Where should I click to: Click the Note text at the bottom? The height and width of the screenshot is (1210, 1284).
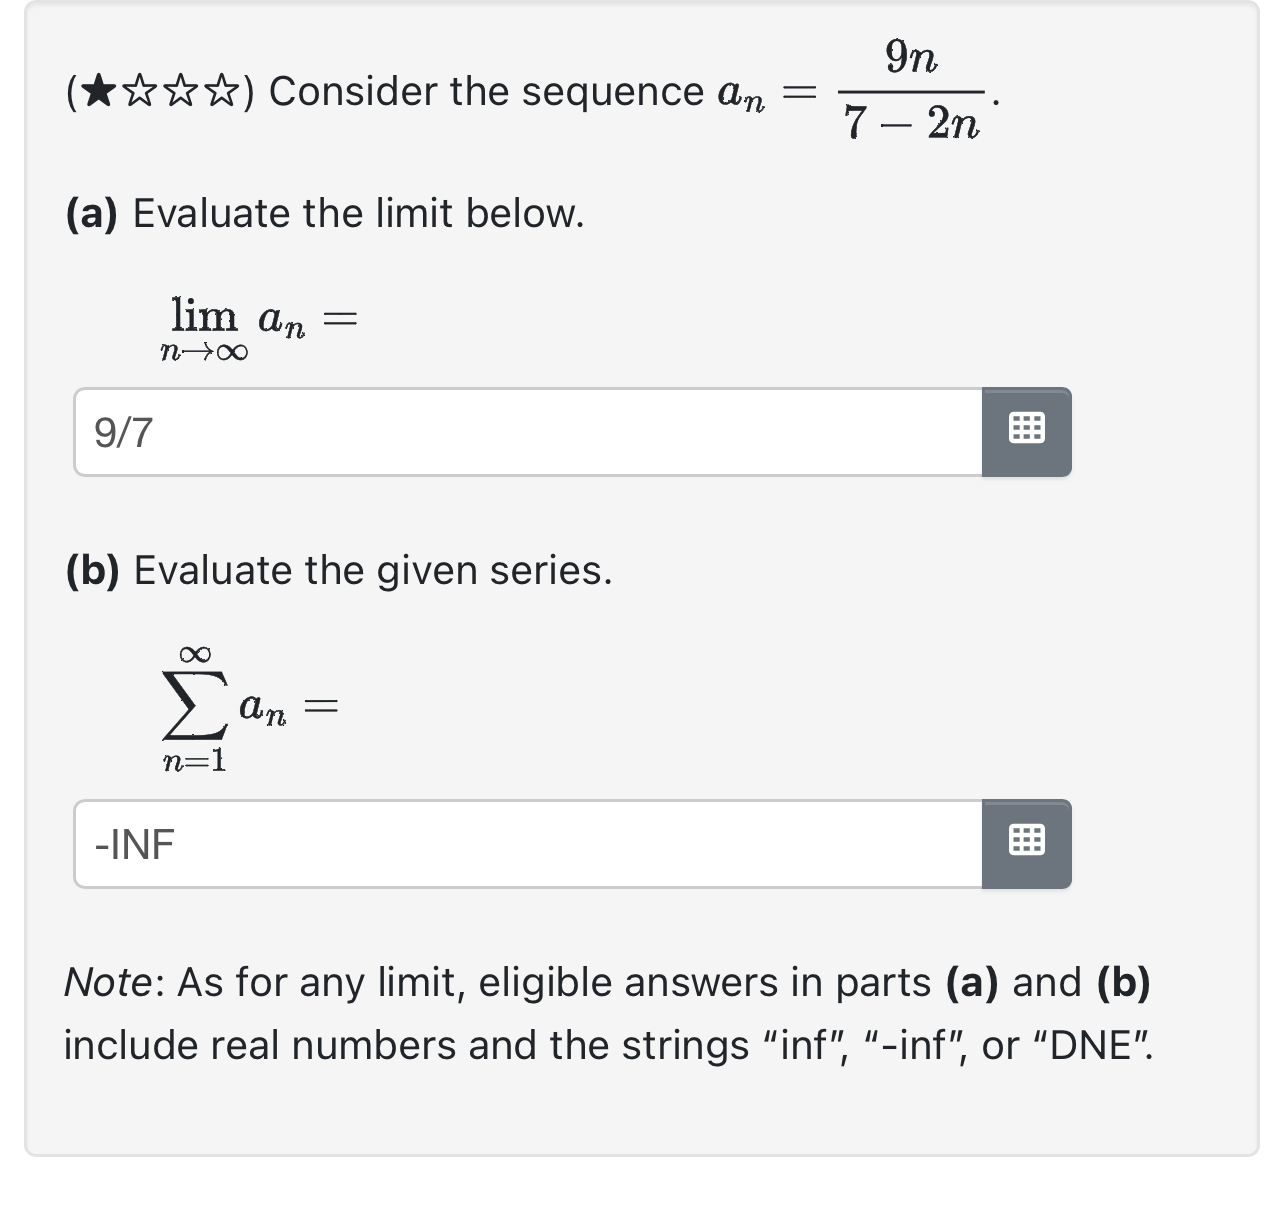[x=600, y=1012]
